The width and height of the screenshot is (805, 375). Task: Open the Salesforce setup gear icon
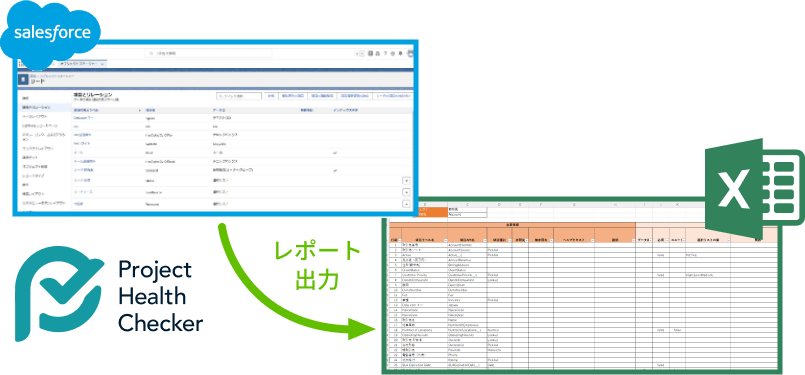pos(393,53)
